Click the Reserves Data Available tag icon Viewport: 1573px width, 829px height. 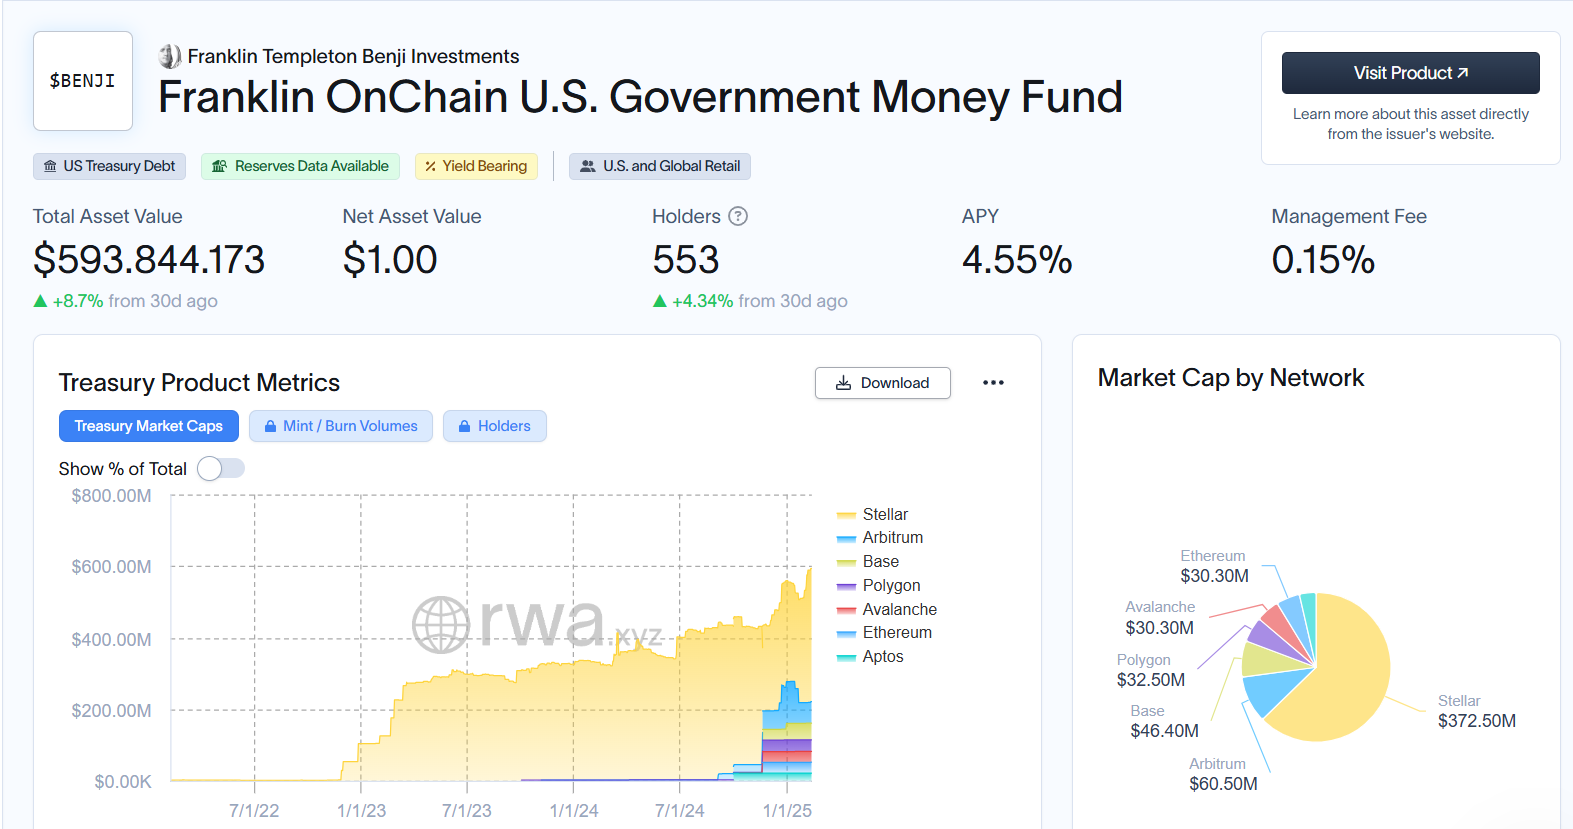coord(219,166)
